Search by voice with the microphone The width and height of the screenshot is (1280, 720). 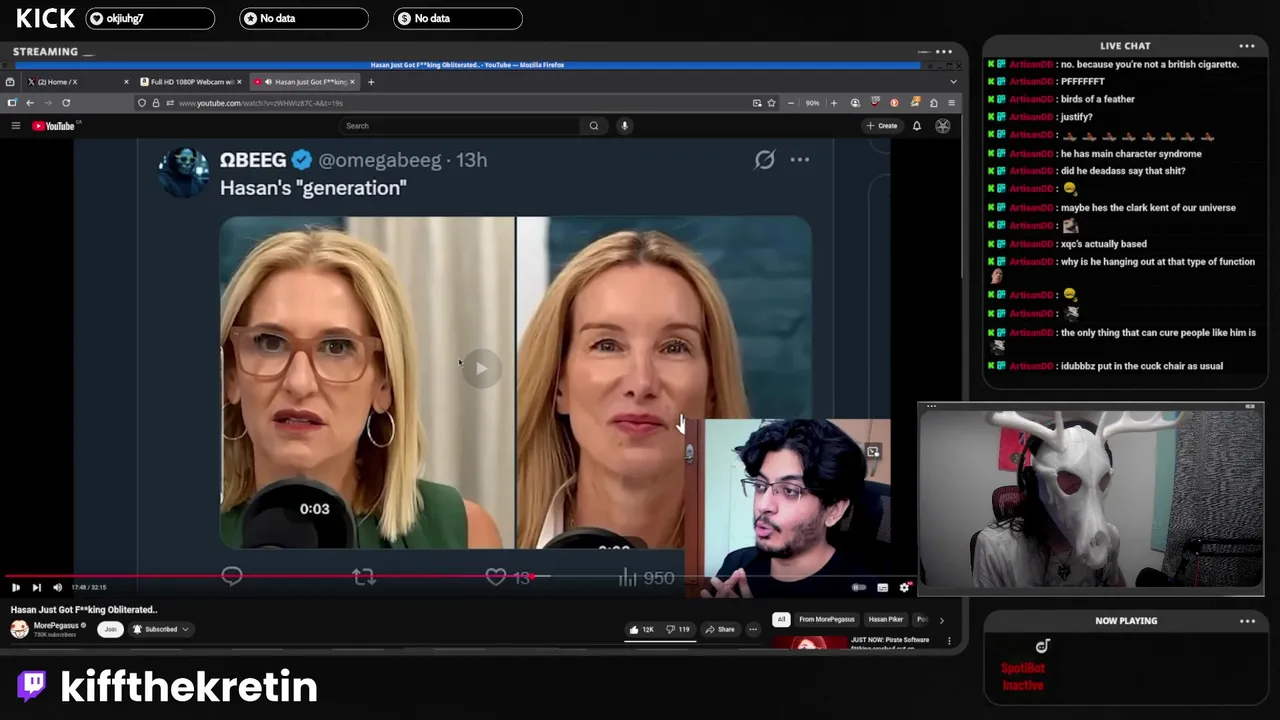pos(624,126)
